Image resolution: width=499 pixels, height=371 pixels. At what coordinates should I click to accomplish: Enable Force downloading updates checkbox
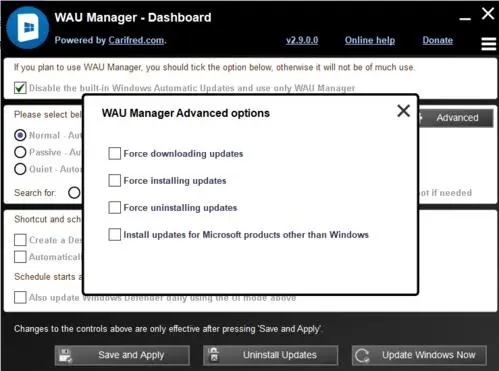[x=114, y=154]
